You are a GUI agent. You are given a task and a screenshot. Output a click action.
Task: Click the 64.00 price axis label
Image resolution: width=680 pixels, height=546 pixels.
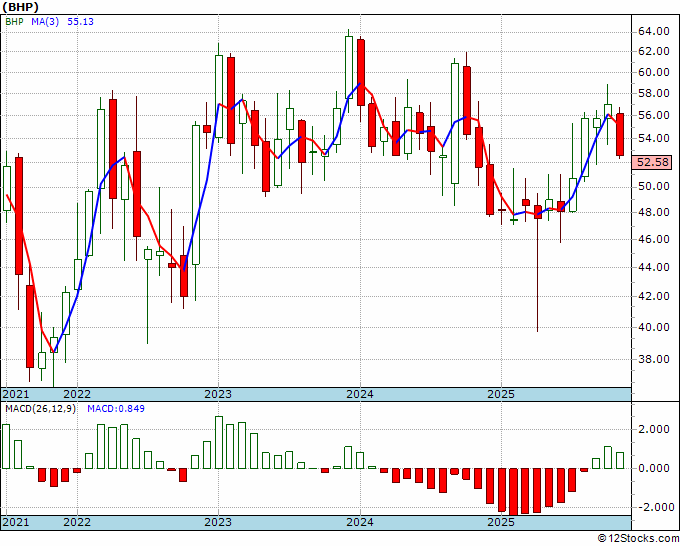point(653,31)
